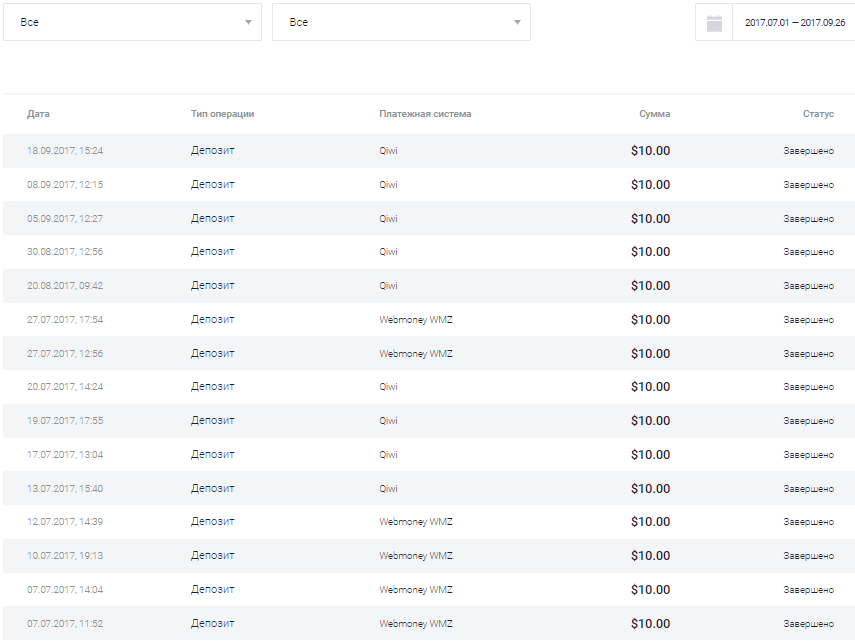Click the date range 2017.07.01 — 2017.09.26 field
The width and height of the screenshot is (855, 643).
tap(788, 23)
